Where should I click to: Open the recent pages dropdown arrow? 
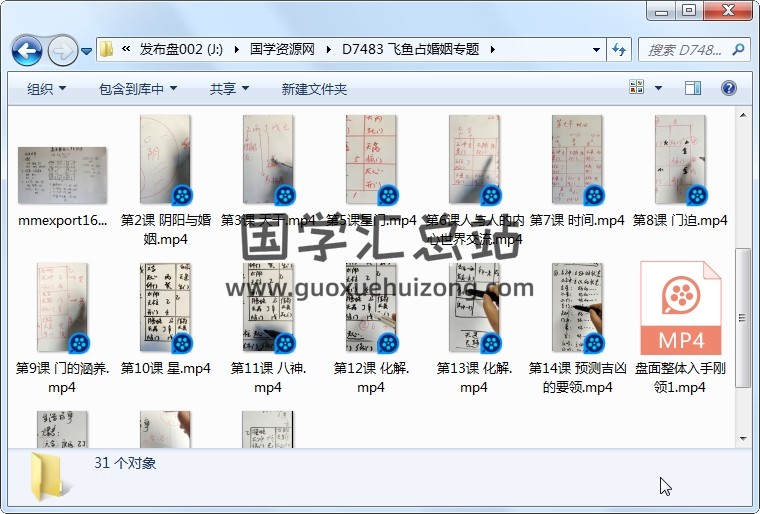(x=86, y=50)
